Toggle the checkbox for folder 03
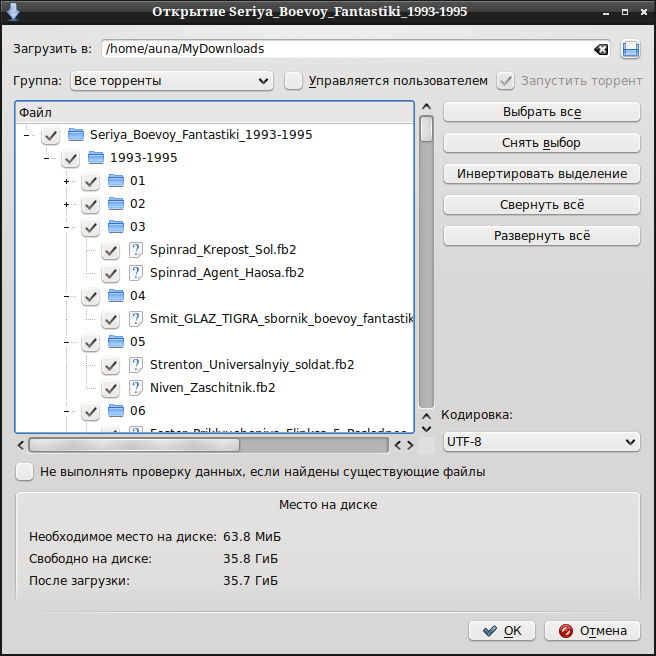This screenshot has width=656, height=656. [90, 228]
